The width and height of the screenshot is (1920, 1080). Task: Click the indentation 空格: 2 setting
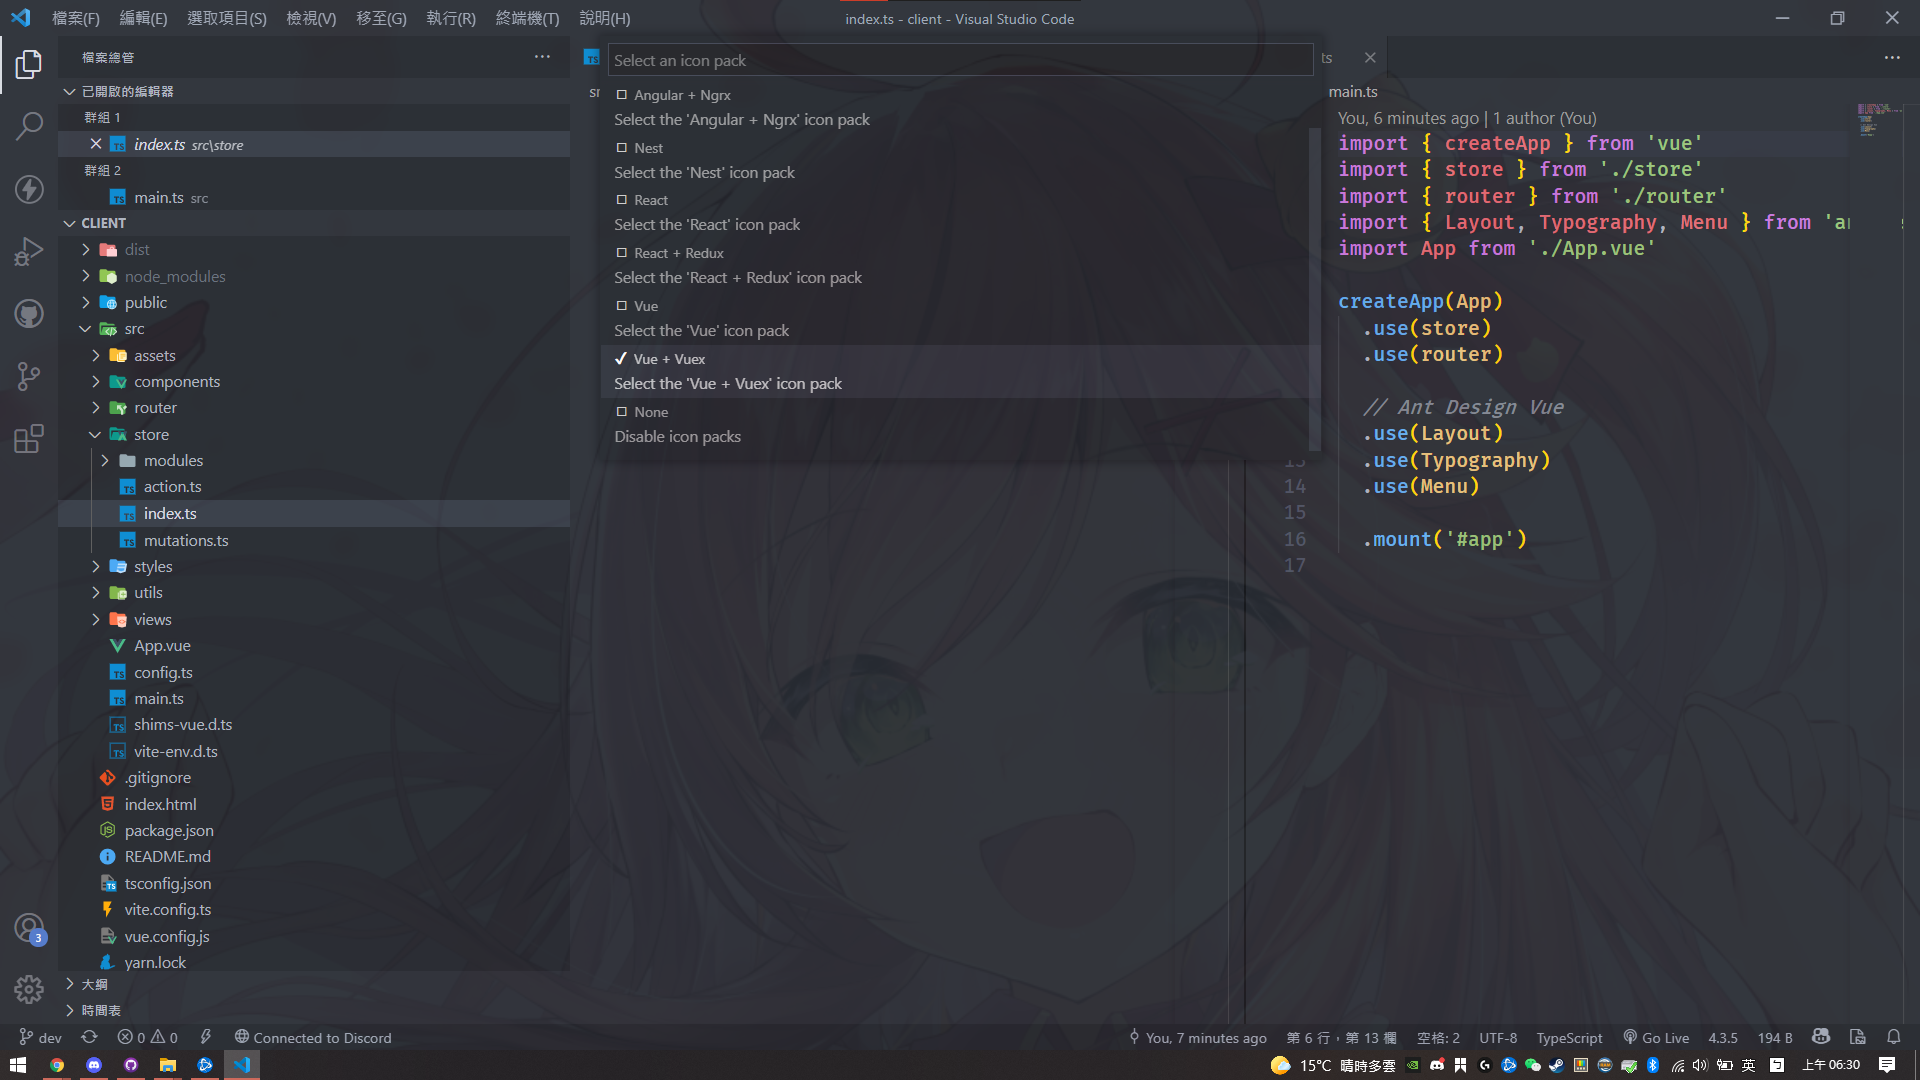(x=1438, y=1037)
